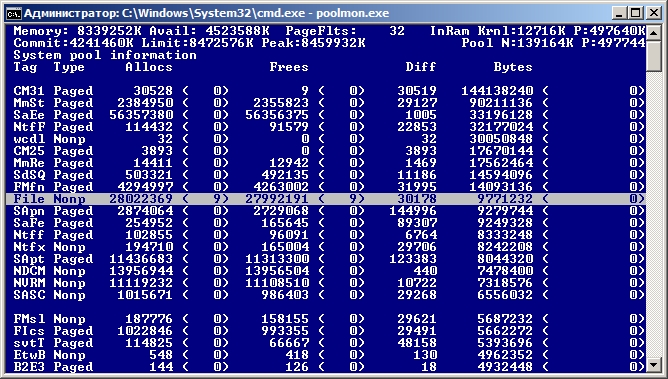This screenshot has width=668, height=379.
Task: Click the CM31 tag row
Action: [x=326, y=91]
